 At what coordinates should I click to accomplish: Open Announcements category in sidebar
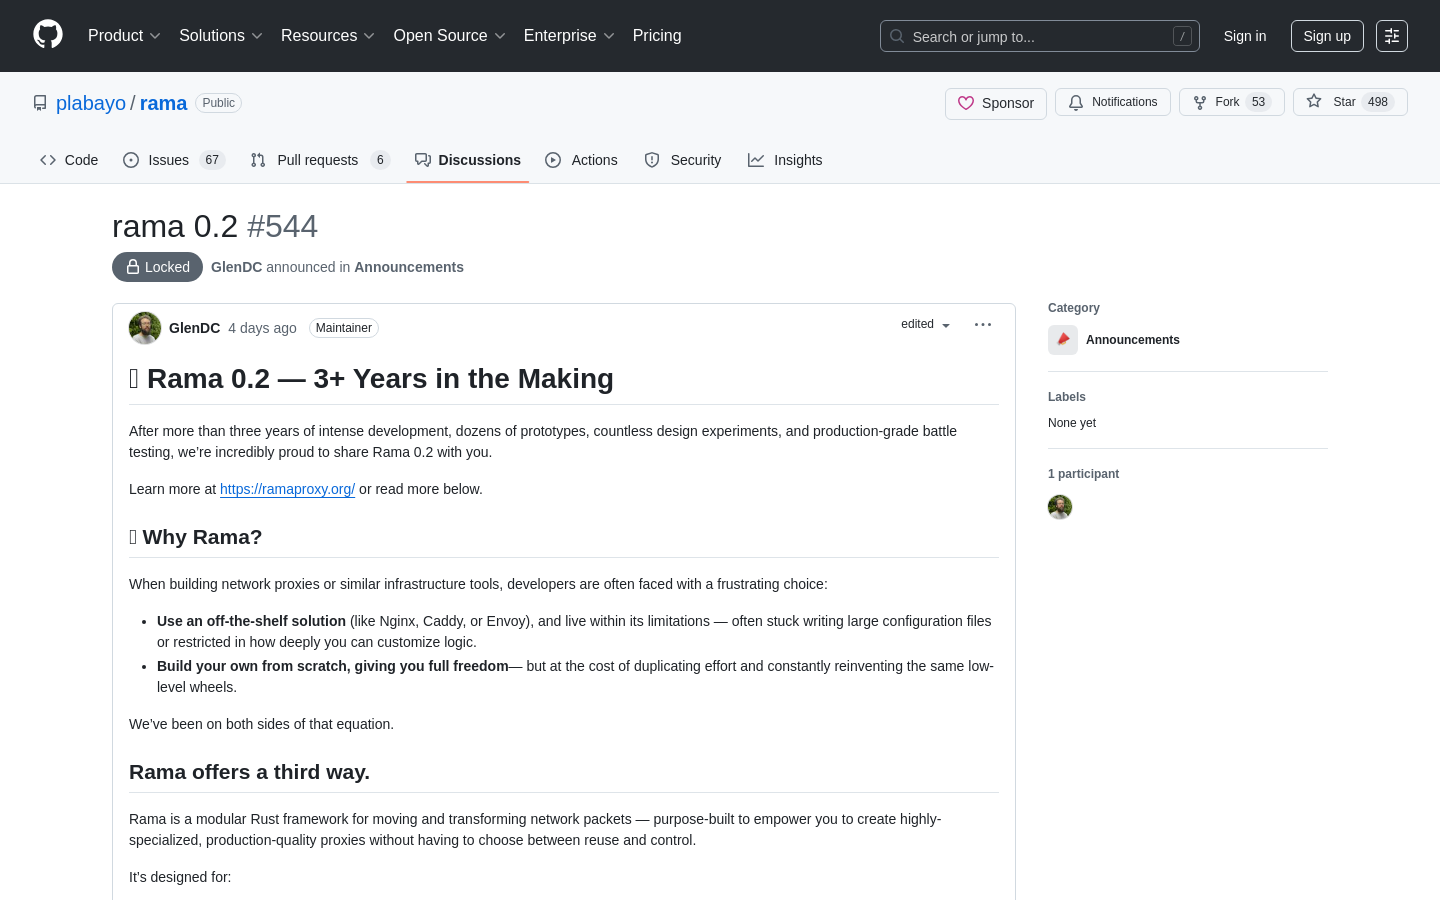click(1133, 340)
